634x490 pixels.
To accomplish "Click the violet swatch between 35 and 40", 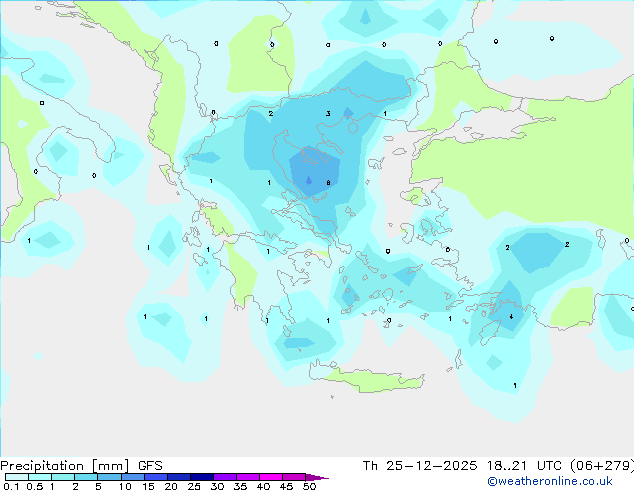I will (248, 477).
